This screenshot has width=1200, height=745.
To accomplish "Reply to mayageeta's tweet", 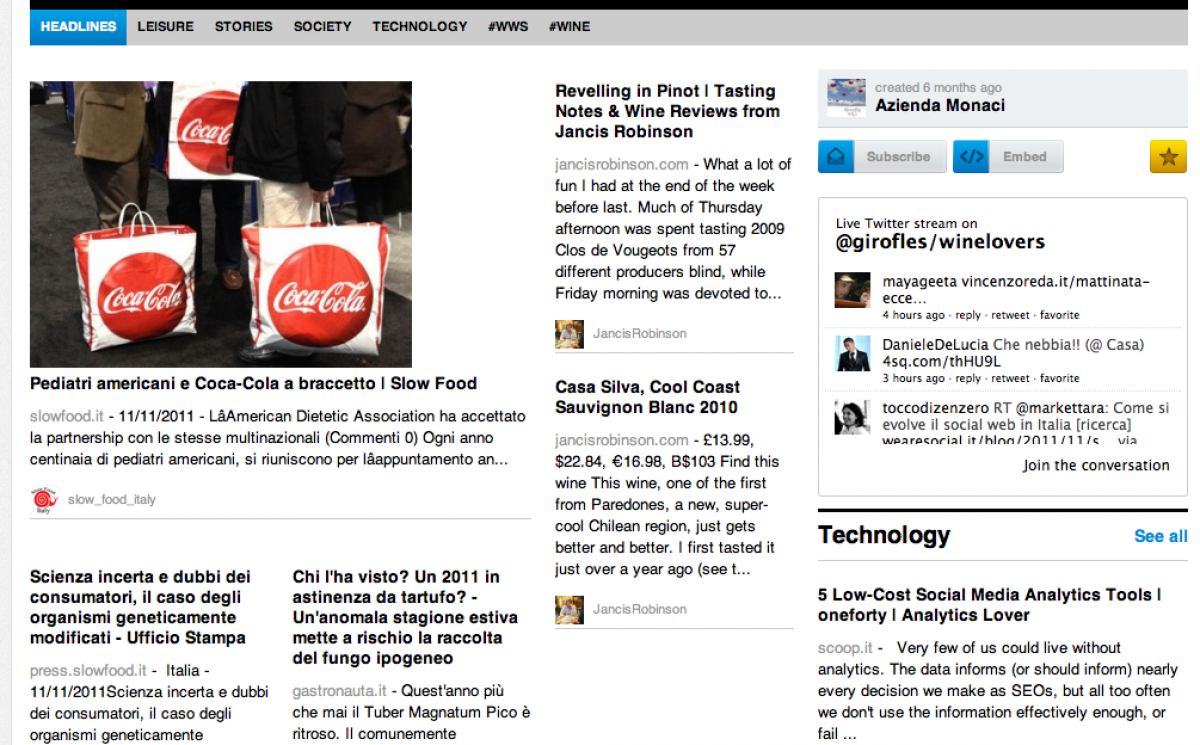I will tap(968, 315).
